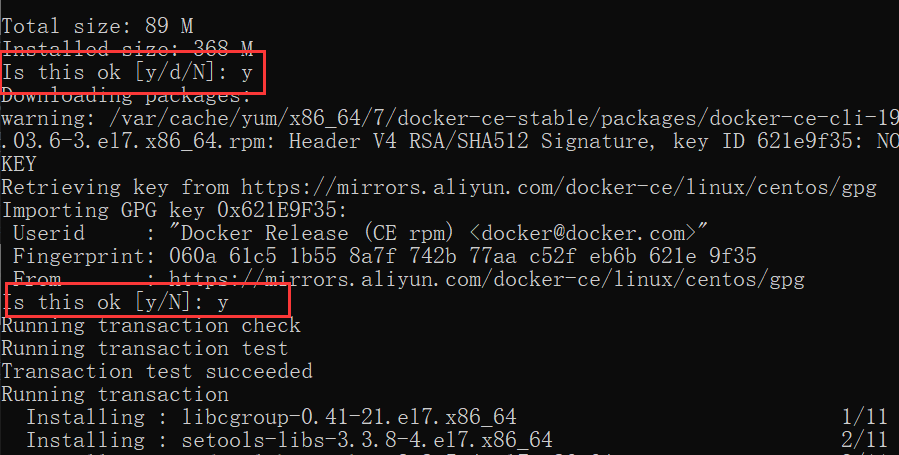The width and height of the screenshot is (899, 455).
Task: Click the 'Transaction test succeeded' line
Action: coord(156,371)
